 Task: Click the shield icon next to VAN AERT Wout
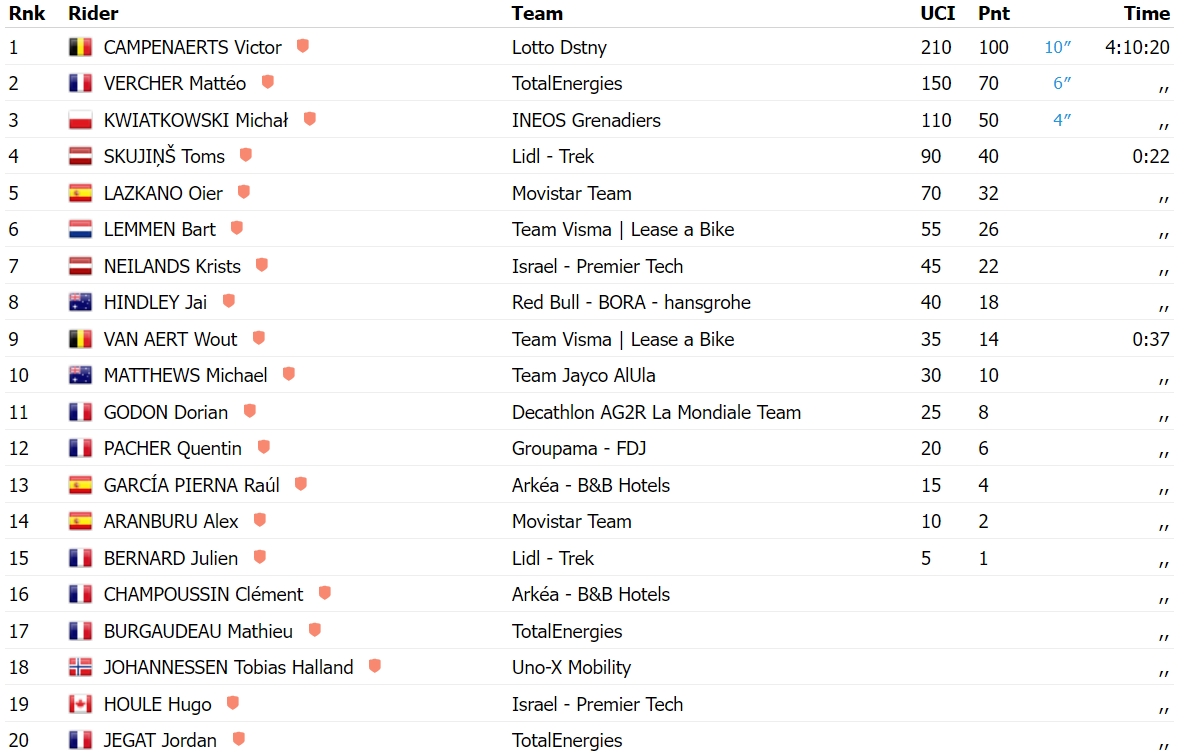pyautogui.click(x=259, y=338)
